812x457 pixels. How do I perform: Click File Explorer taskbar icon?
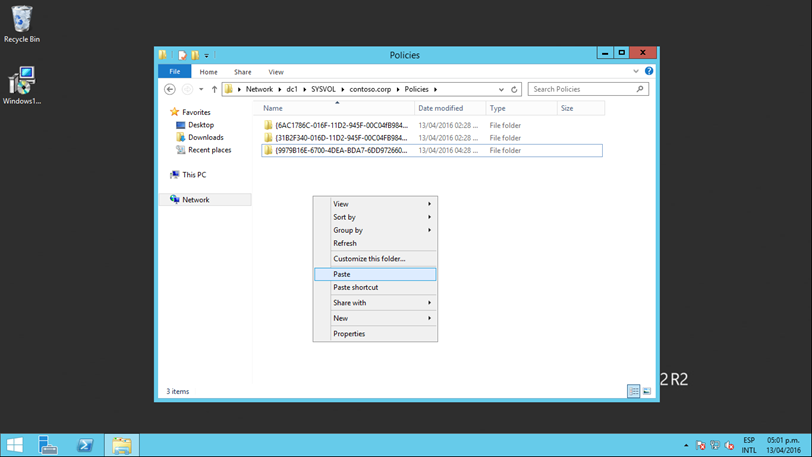(122, 445)
